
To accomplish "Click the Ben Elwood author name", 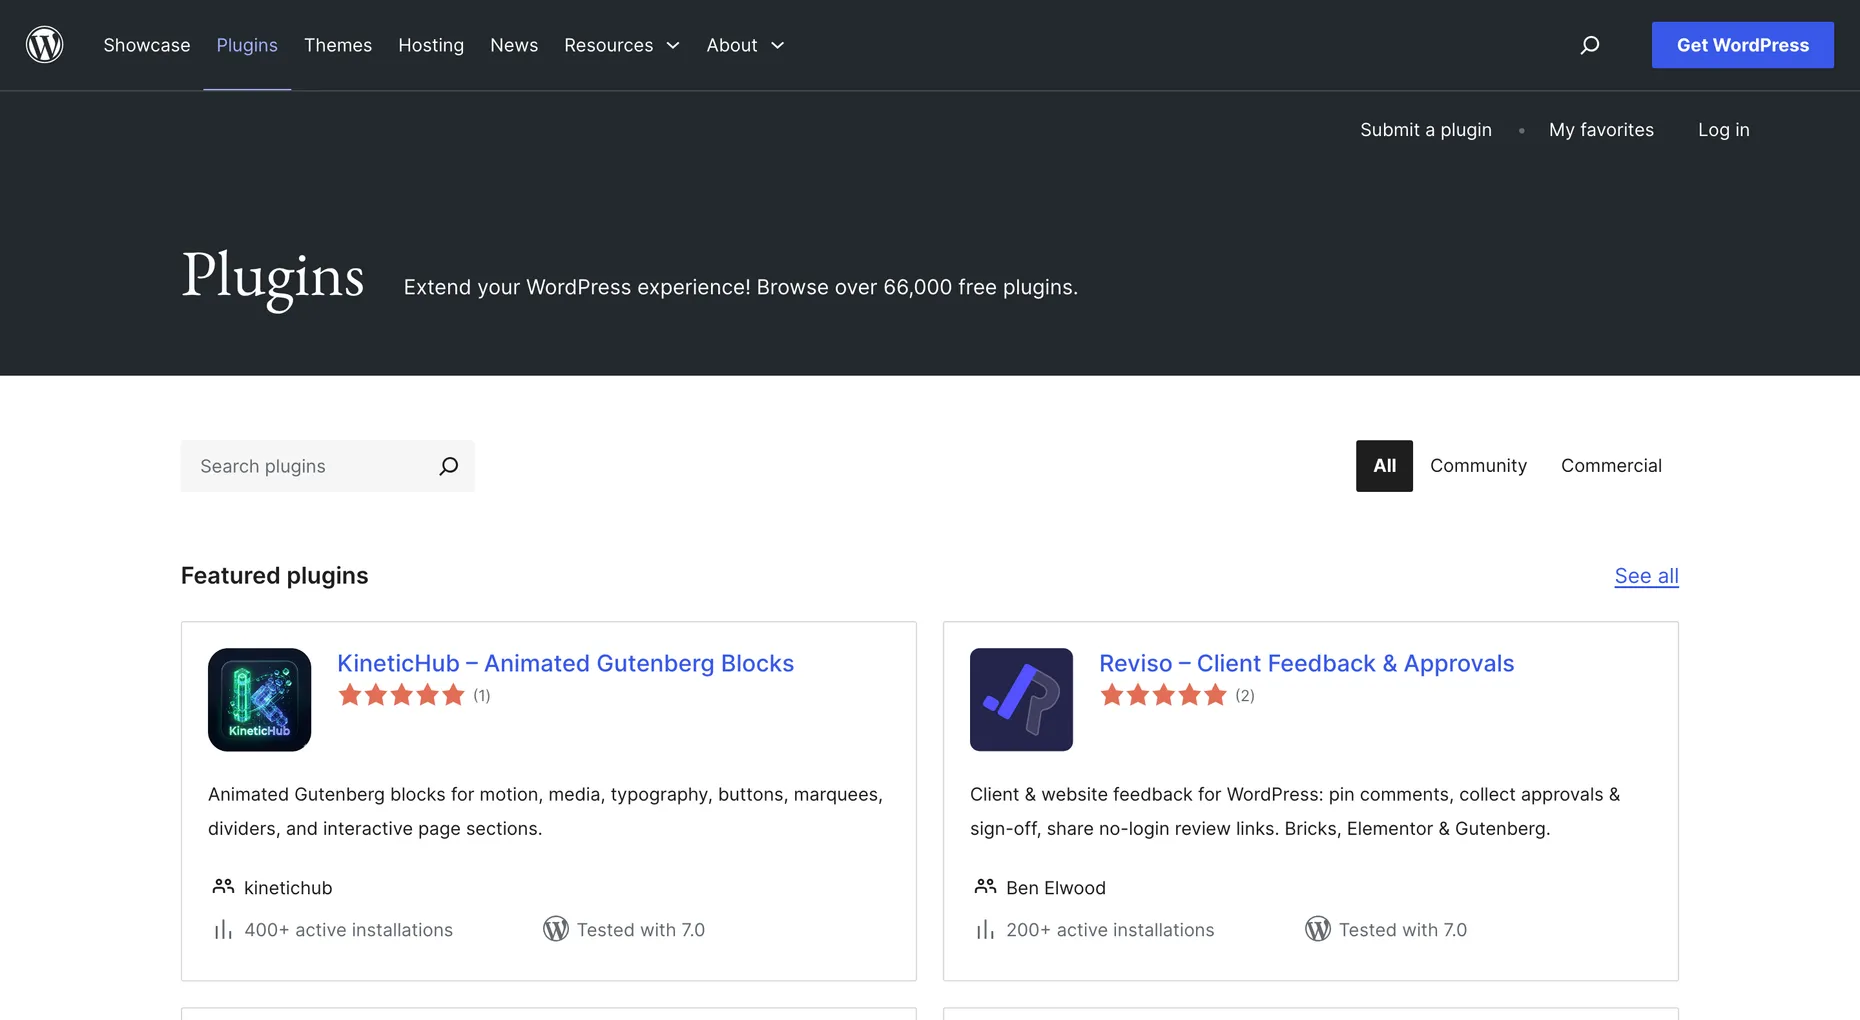I will (1056, 888).
